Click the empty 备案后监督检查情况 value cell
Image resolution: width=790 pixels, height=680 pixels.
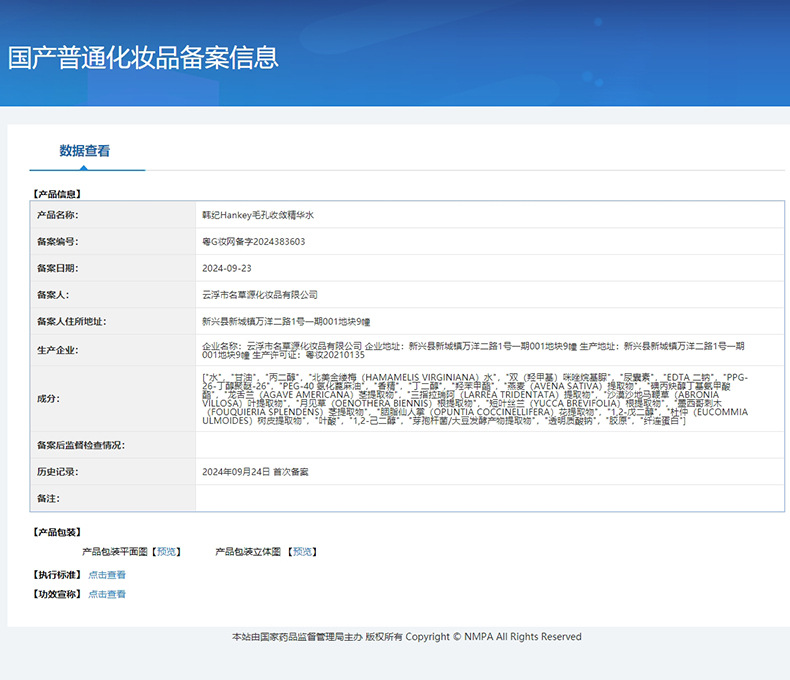489,445
